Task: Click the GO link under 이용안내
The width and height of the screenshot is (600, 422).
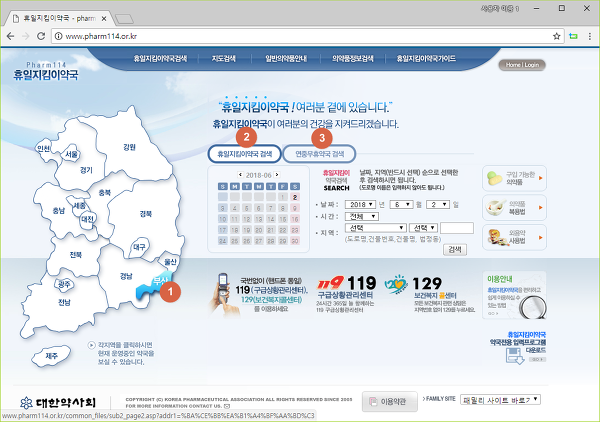Action: (493, 313)
